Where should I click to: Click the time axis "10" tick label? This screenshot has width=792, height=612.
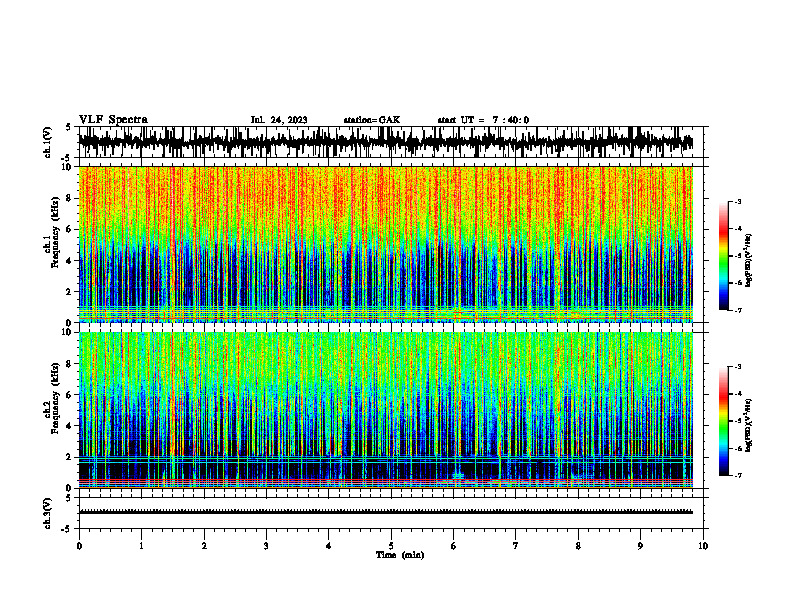point(703,546)
